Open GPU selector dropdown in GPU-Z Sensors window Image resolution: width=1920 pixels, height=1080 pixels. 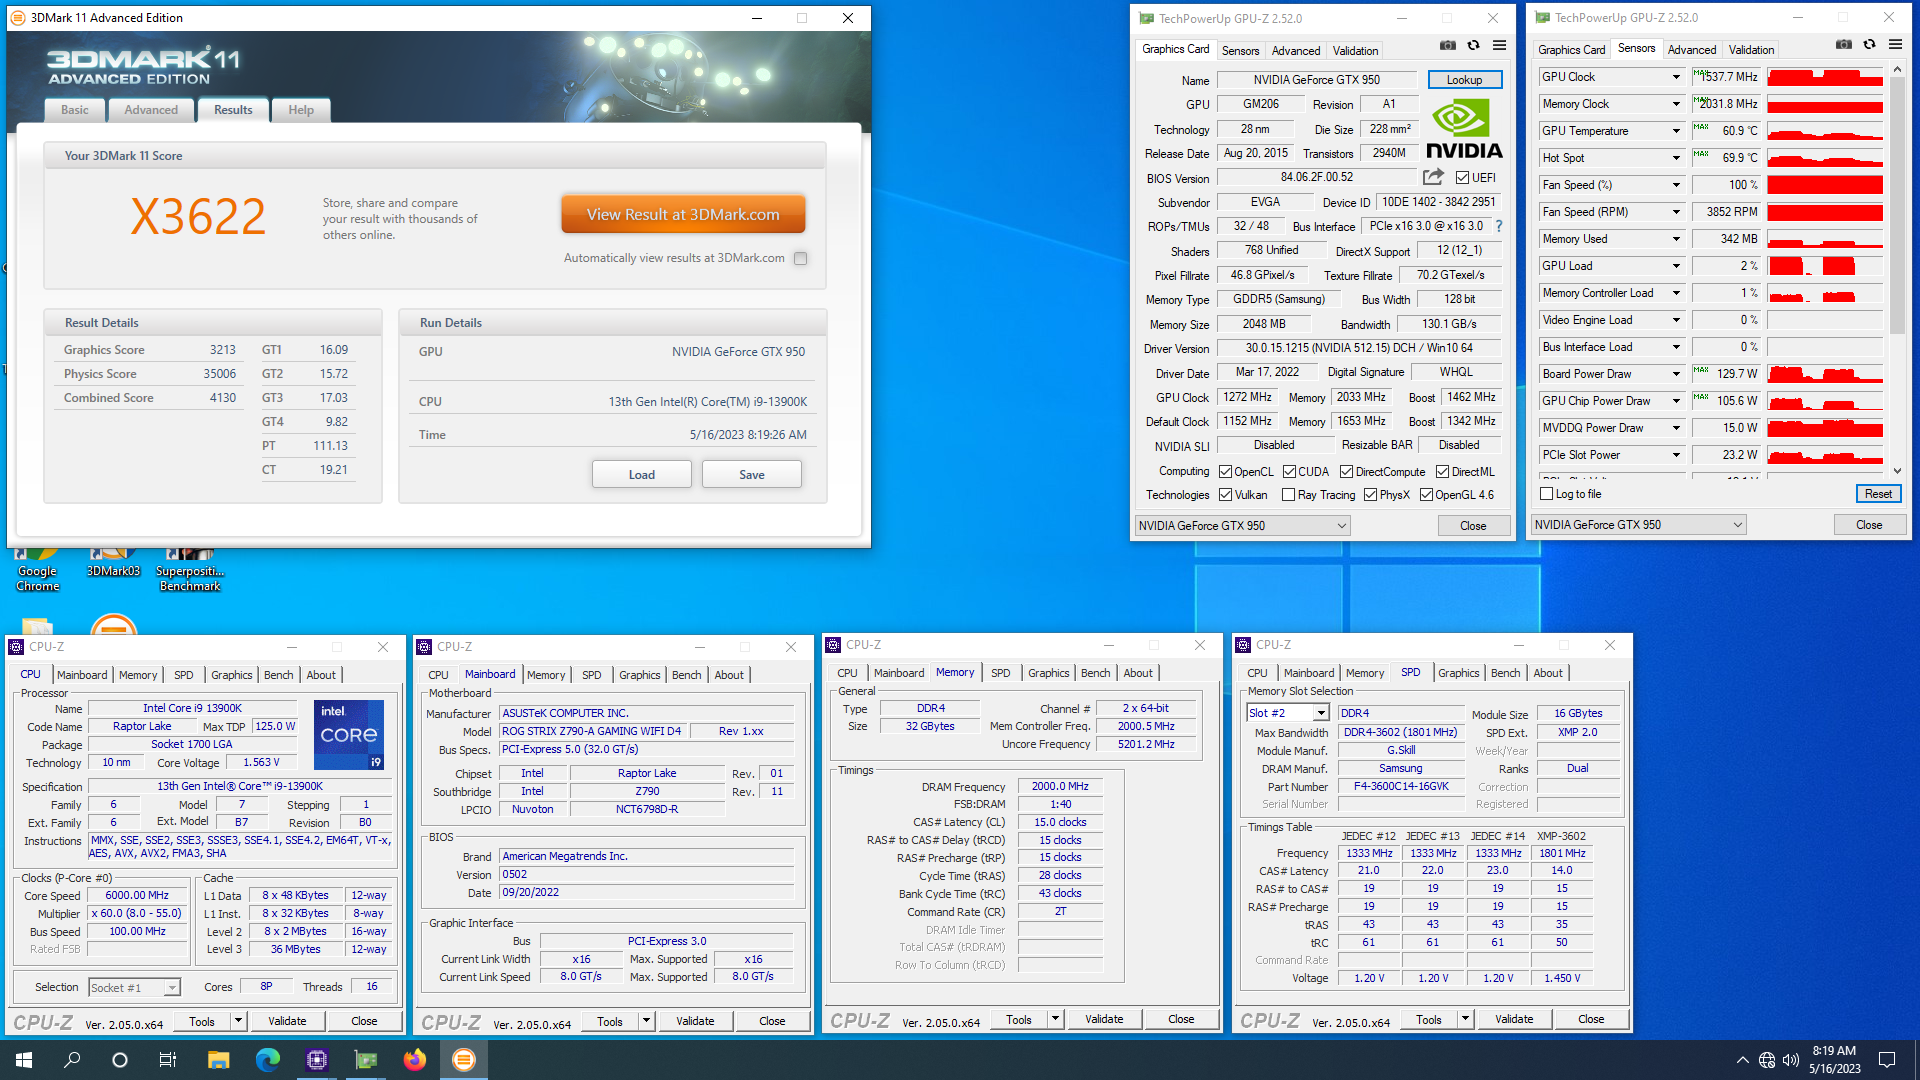1638,525
